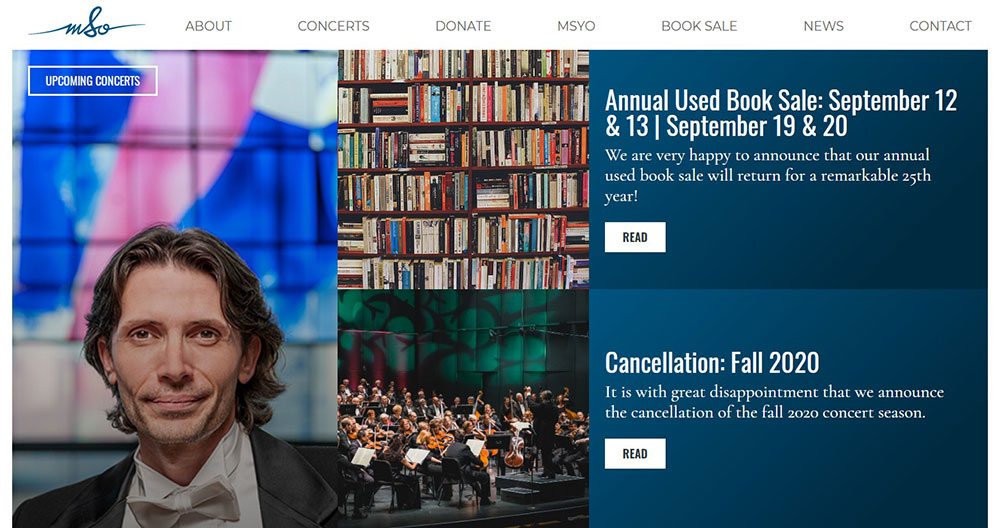Image resolution: width=1000 pixels, height=528 pixels.
Task: Click the orchestra performance photo
Action: (464, 409)
